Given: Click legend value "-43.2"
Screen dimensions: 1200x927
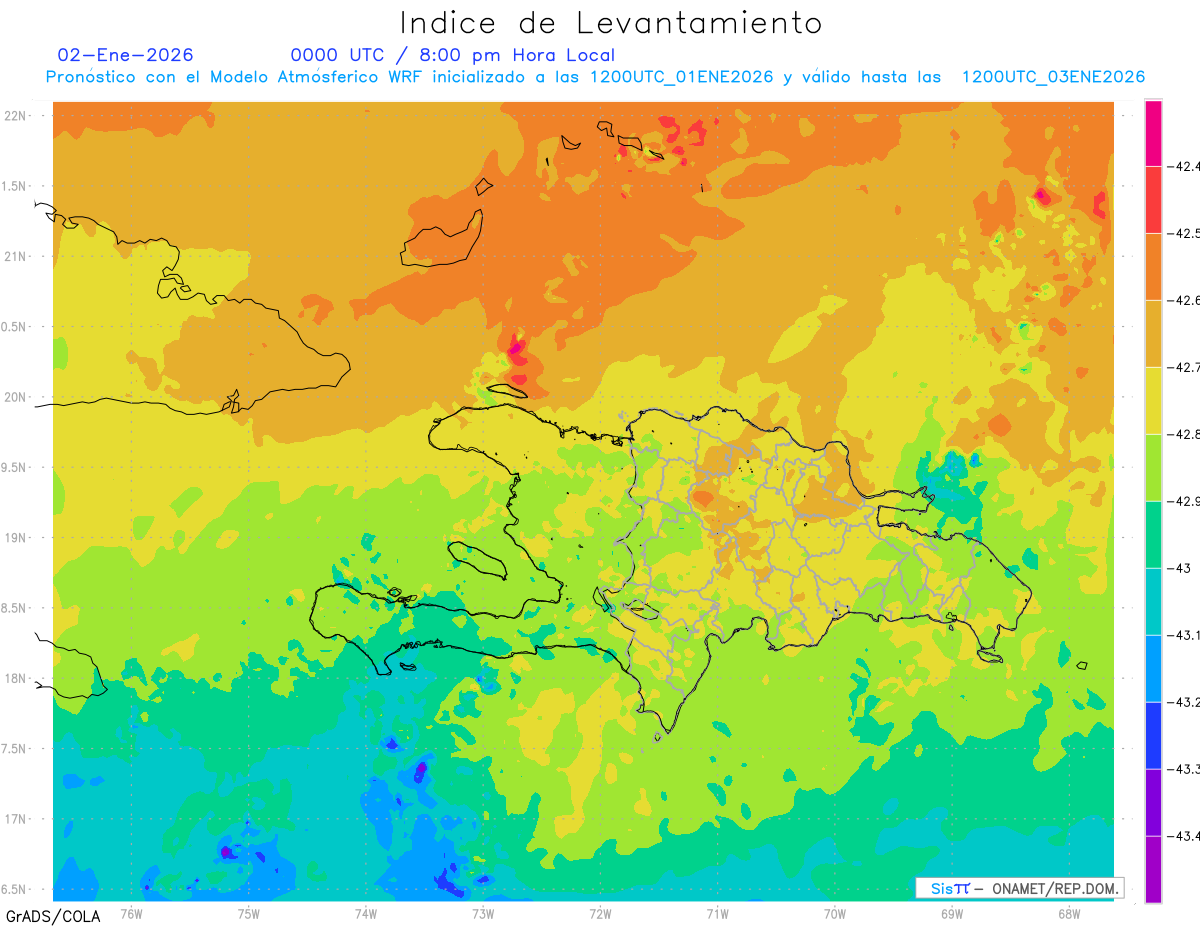Looking at the screenshot, I should tap(1186, 702).
